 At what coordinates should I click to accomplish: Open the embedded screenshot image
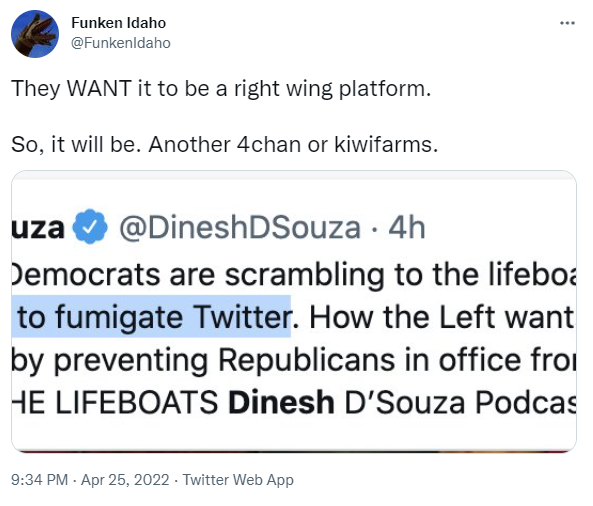click(294, 311)
